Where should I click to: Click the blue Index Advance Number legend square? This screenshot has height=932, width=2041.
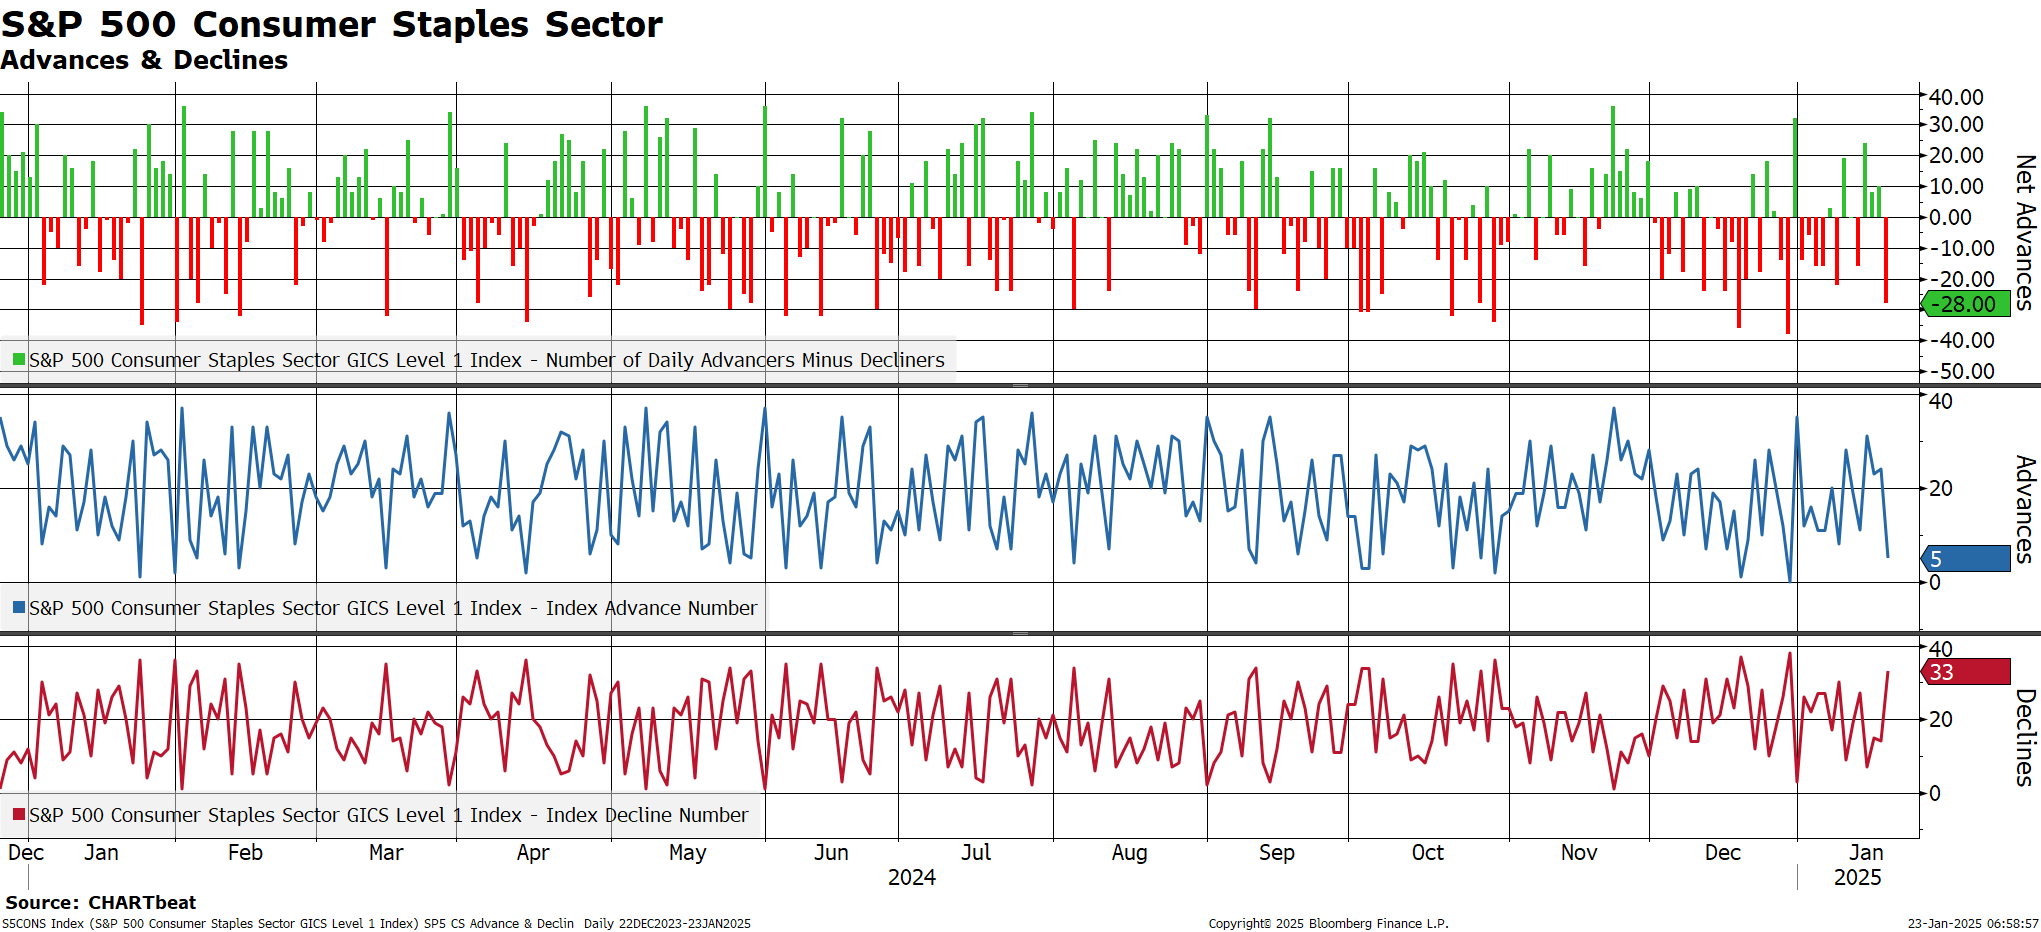pyautogui.click(x=19, y=607)
